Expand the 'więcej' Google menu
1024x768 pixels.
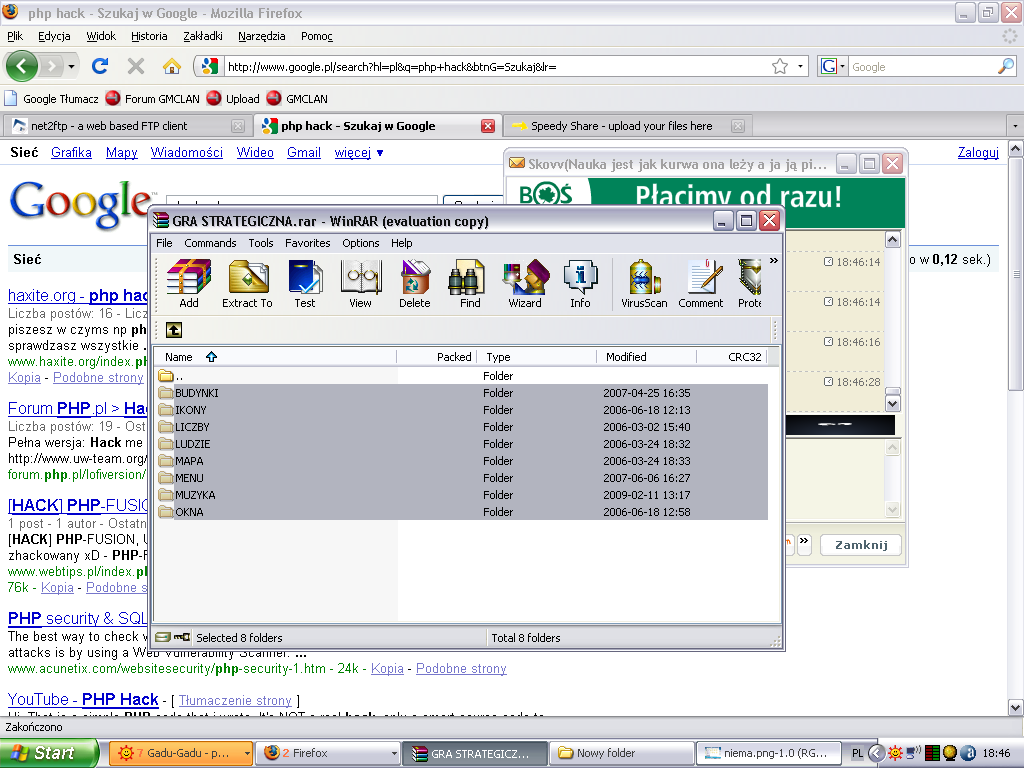[359, 153]
